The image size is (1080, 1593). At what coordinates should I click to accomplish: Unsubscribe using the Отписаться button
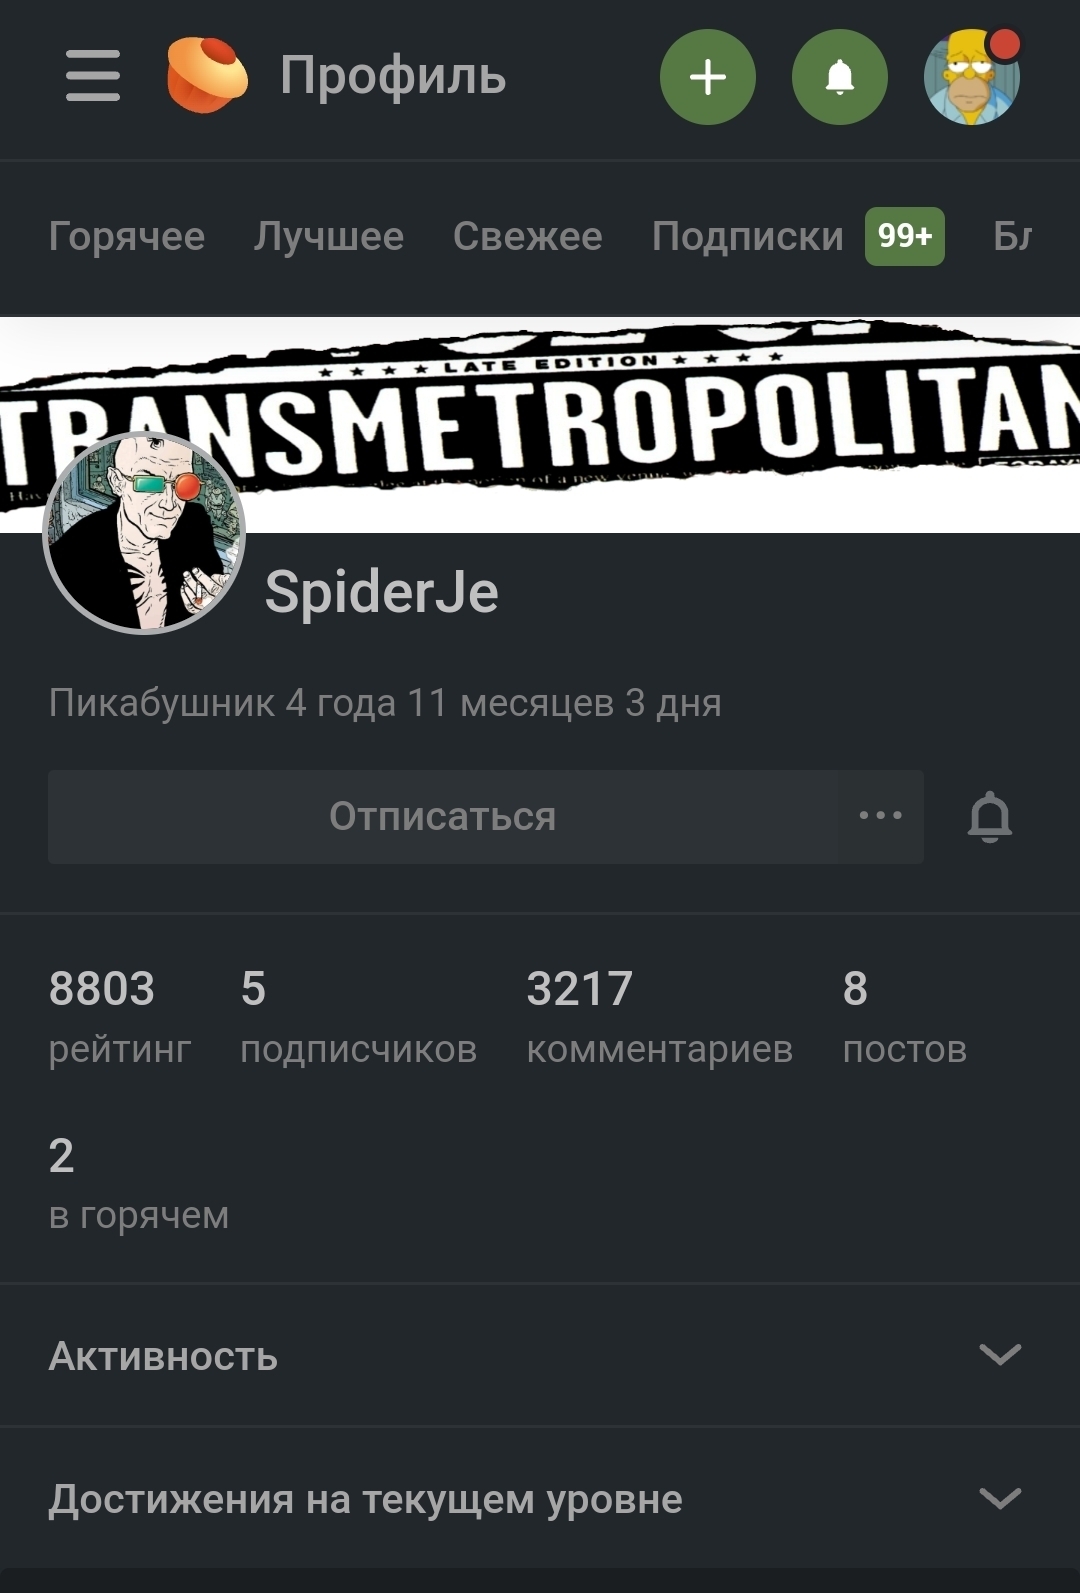443,816
